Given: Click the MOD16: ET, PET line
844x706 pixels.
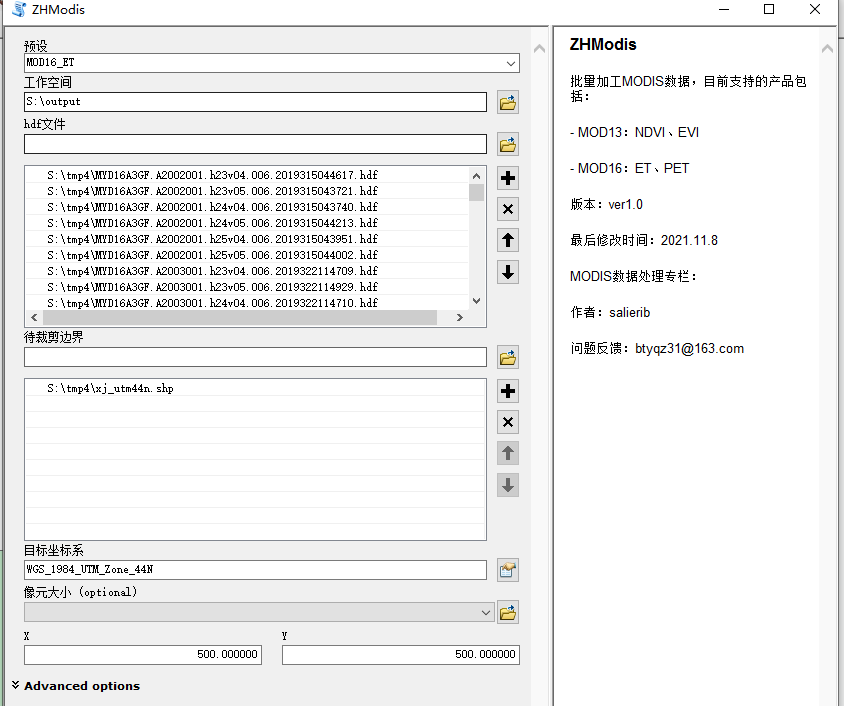Looking at the screenshot, I should coord(629,168).
